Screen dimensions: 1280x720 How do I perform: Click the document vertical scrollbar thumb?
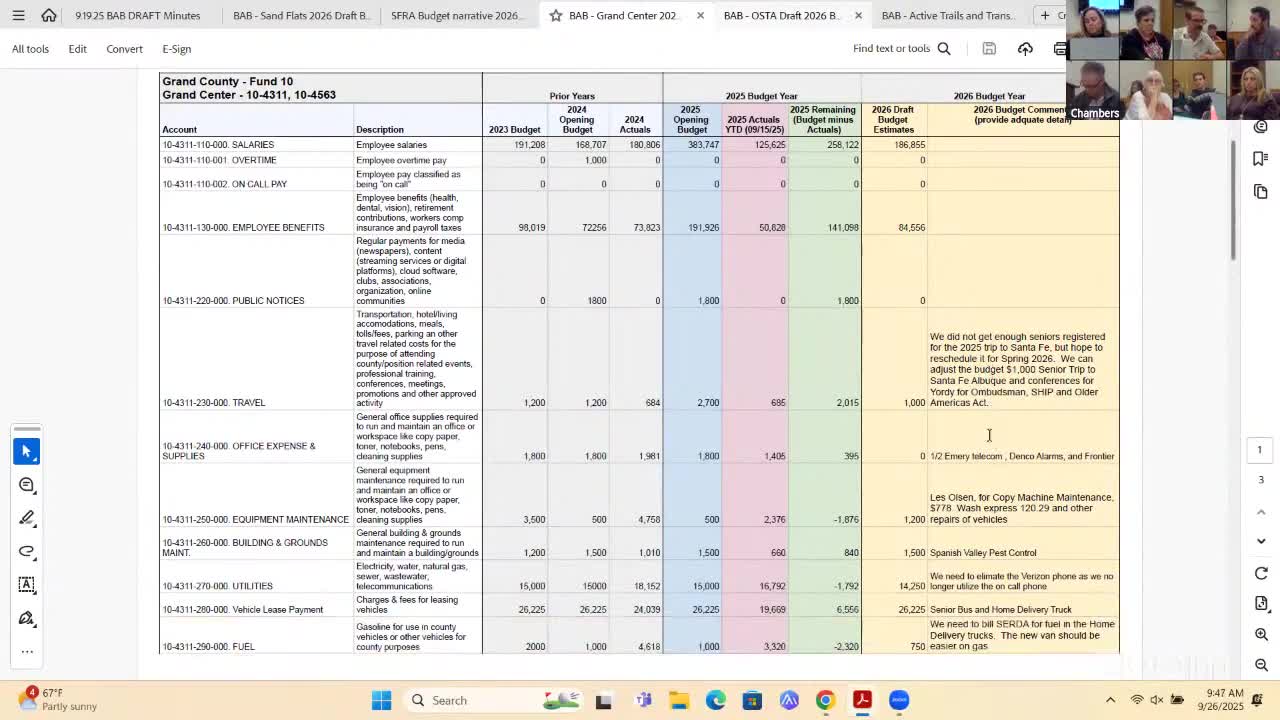pyautogui.click(x=1233, y=201)
